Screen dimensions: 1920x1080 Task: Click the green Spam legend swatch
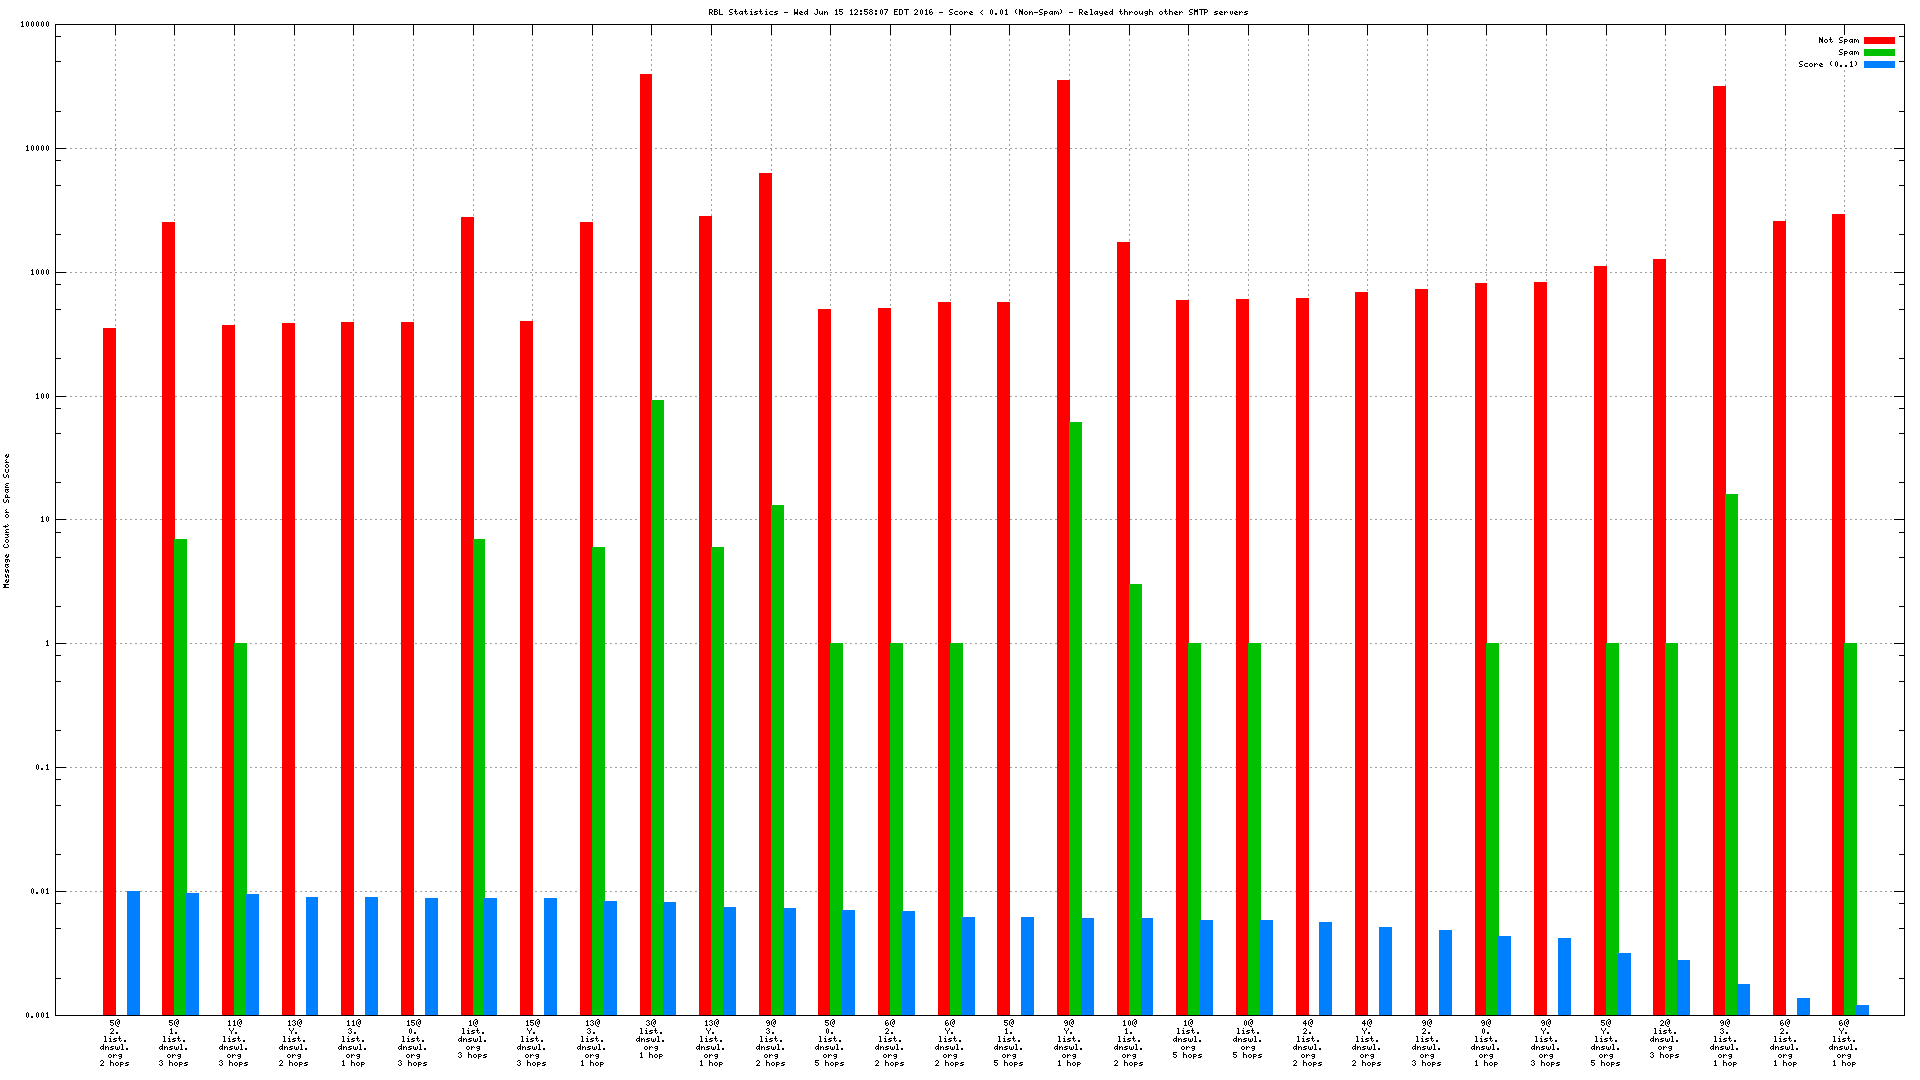click(x=1879, y=53)
